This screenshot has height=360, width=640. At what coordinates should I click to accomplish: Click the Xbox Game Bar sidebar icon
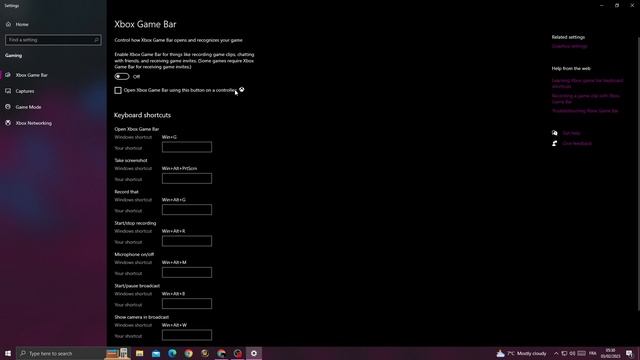coord(8,75)
